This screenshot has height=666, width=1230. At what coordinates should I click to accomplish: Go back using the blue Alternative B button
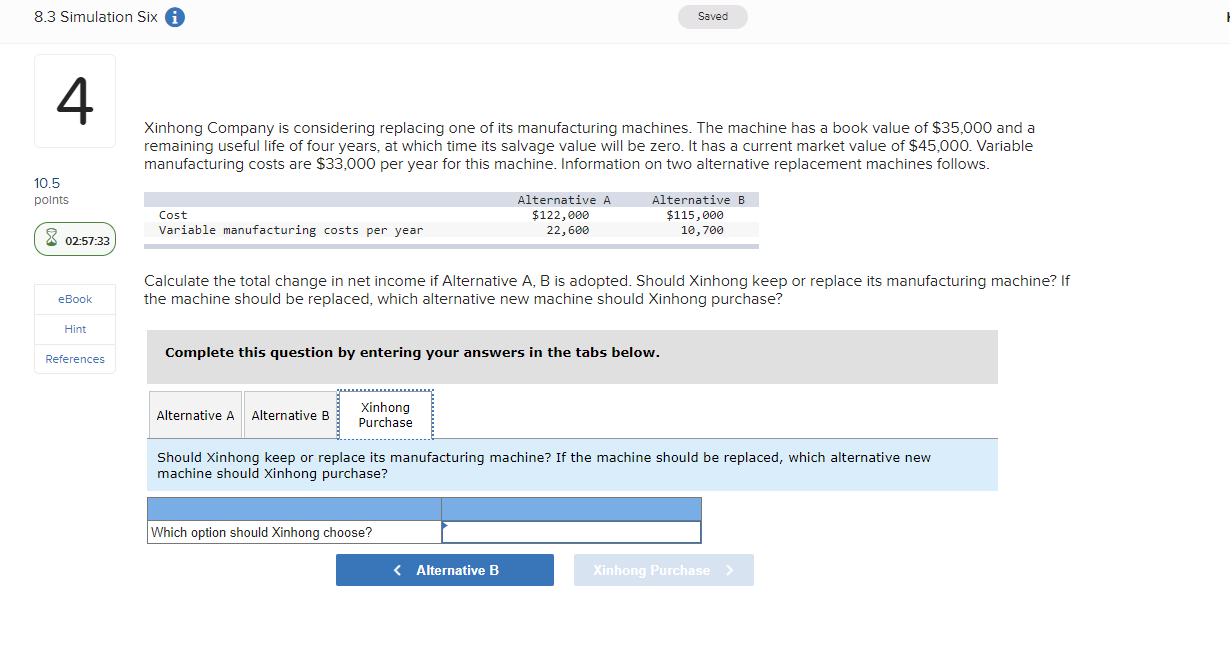click(x=445, y=570)
